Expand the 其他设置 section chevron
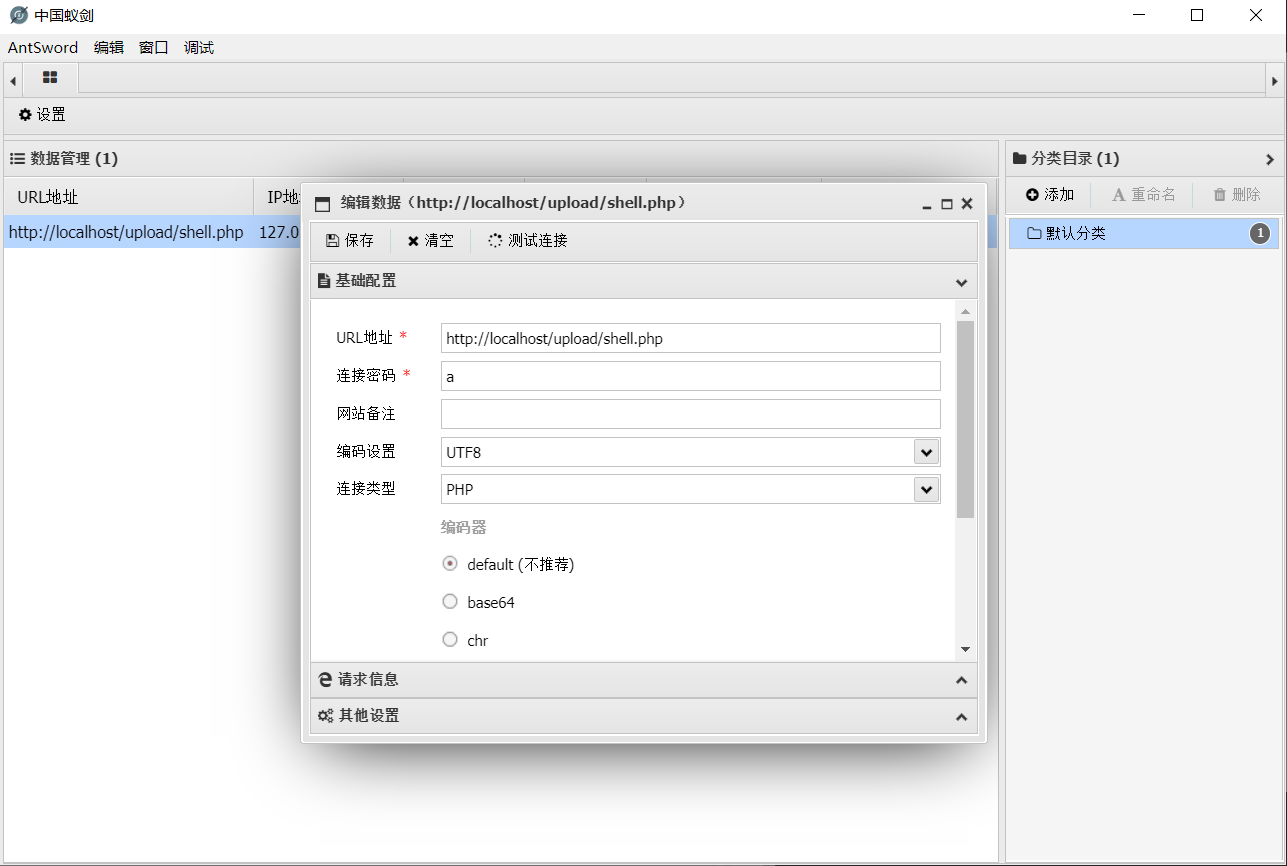Screen dimensions: 1287x866 961,717
